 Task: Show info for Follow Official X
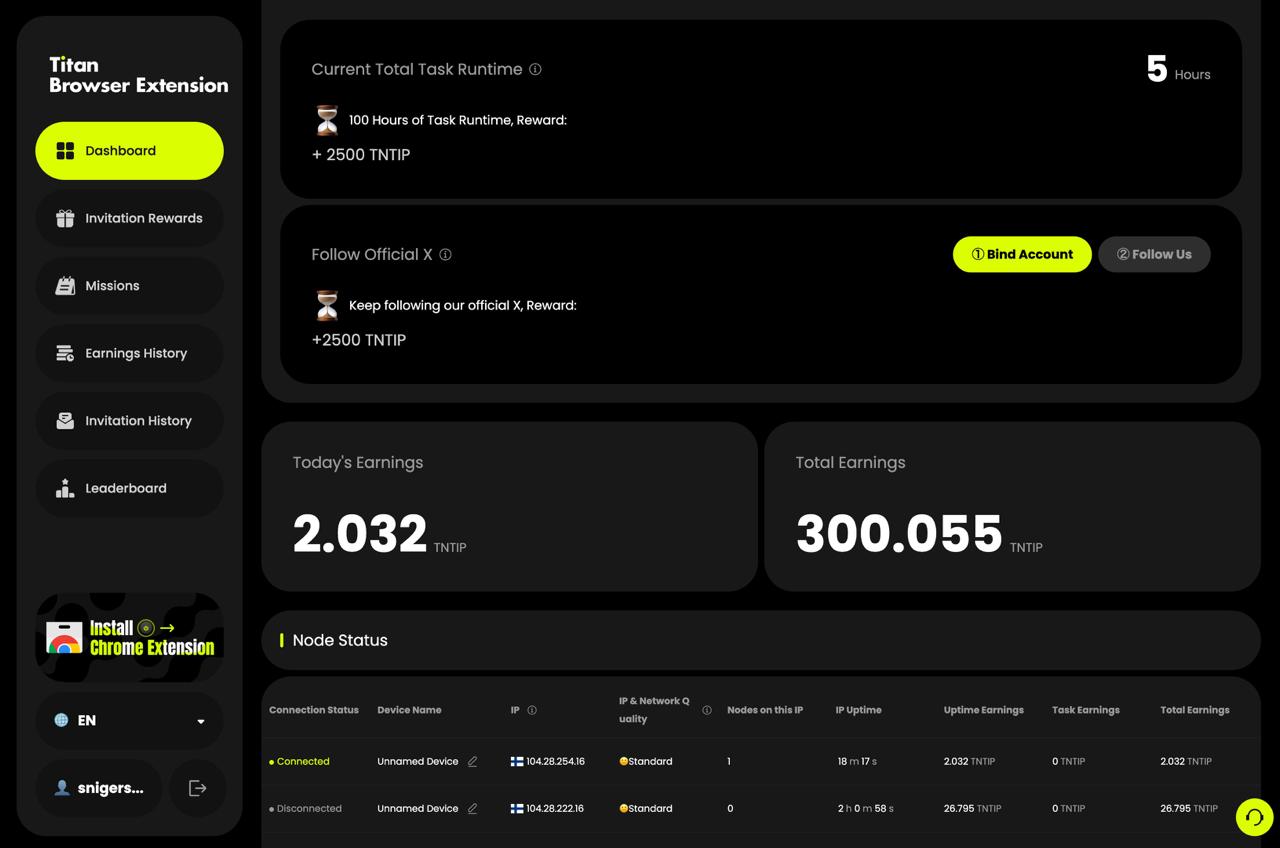coord(446,254)
